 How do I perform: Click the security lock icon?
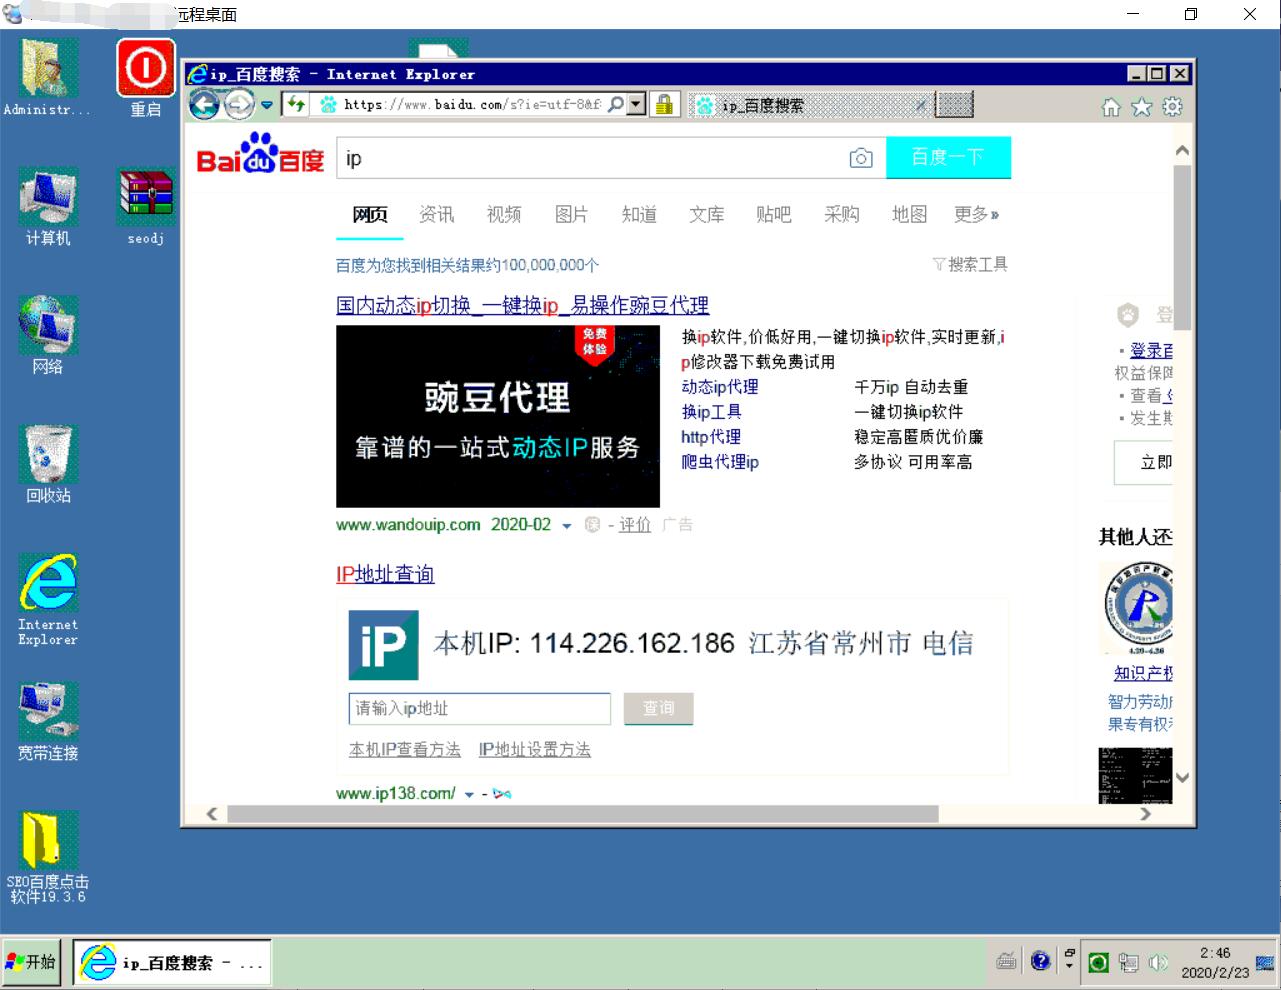tap(664, 104)
